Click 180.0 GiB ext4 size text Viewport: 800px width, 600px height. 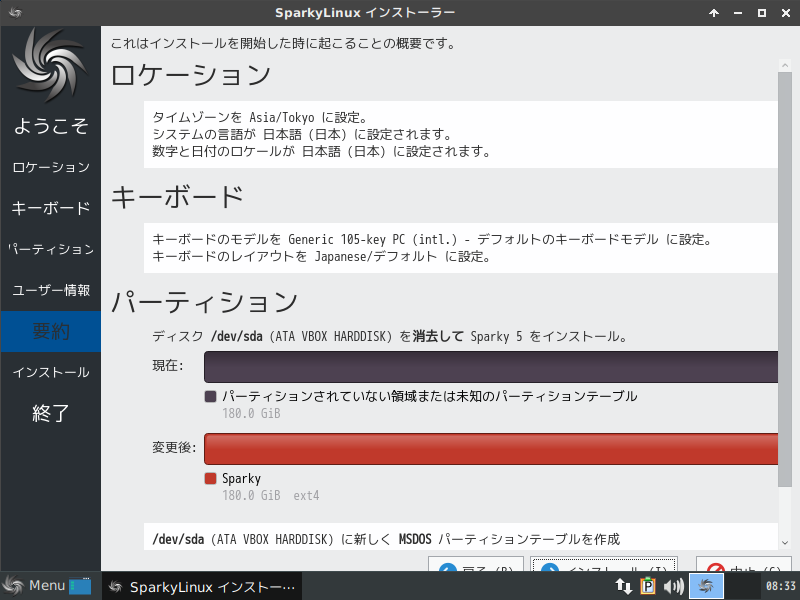point(270,495)
